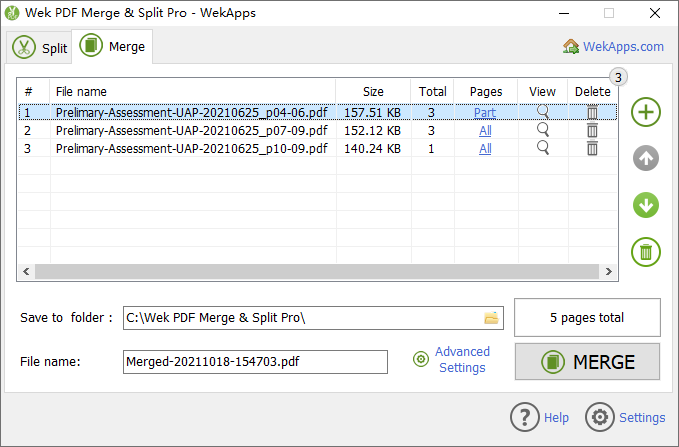Click the green plus add-file icon
The image size is (679, 447).
tap(646, 112)
